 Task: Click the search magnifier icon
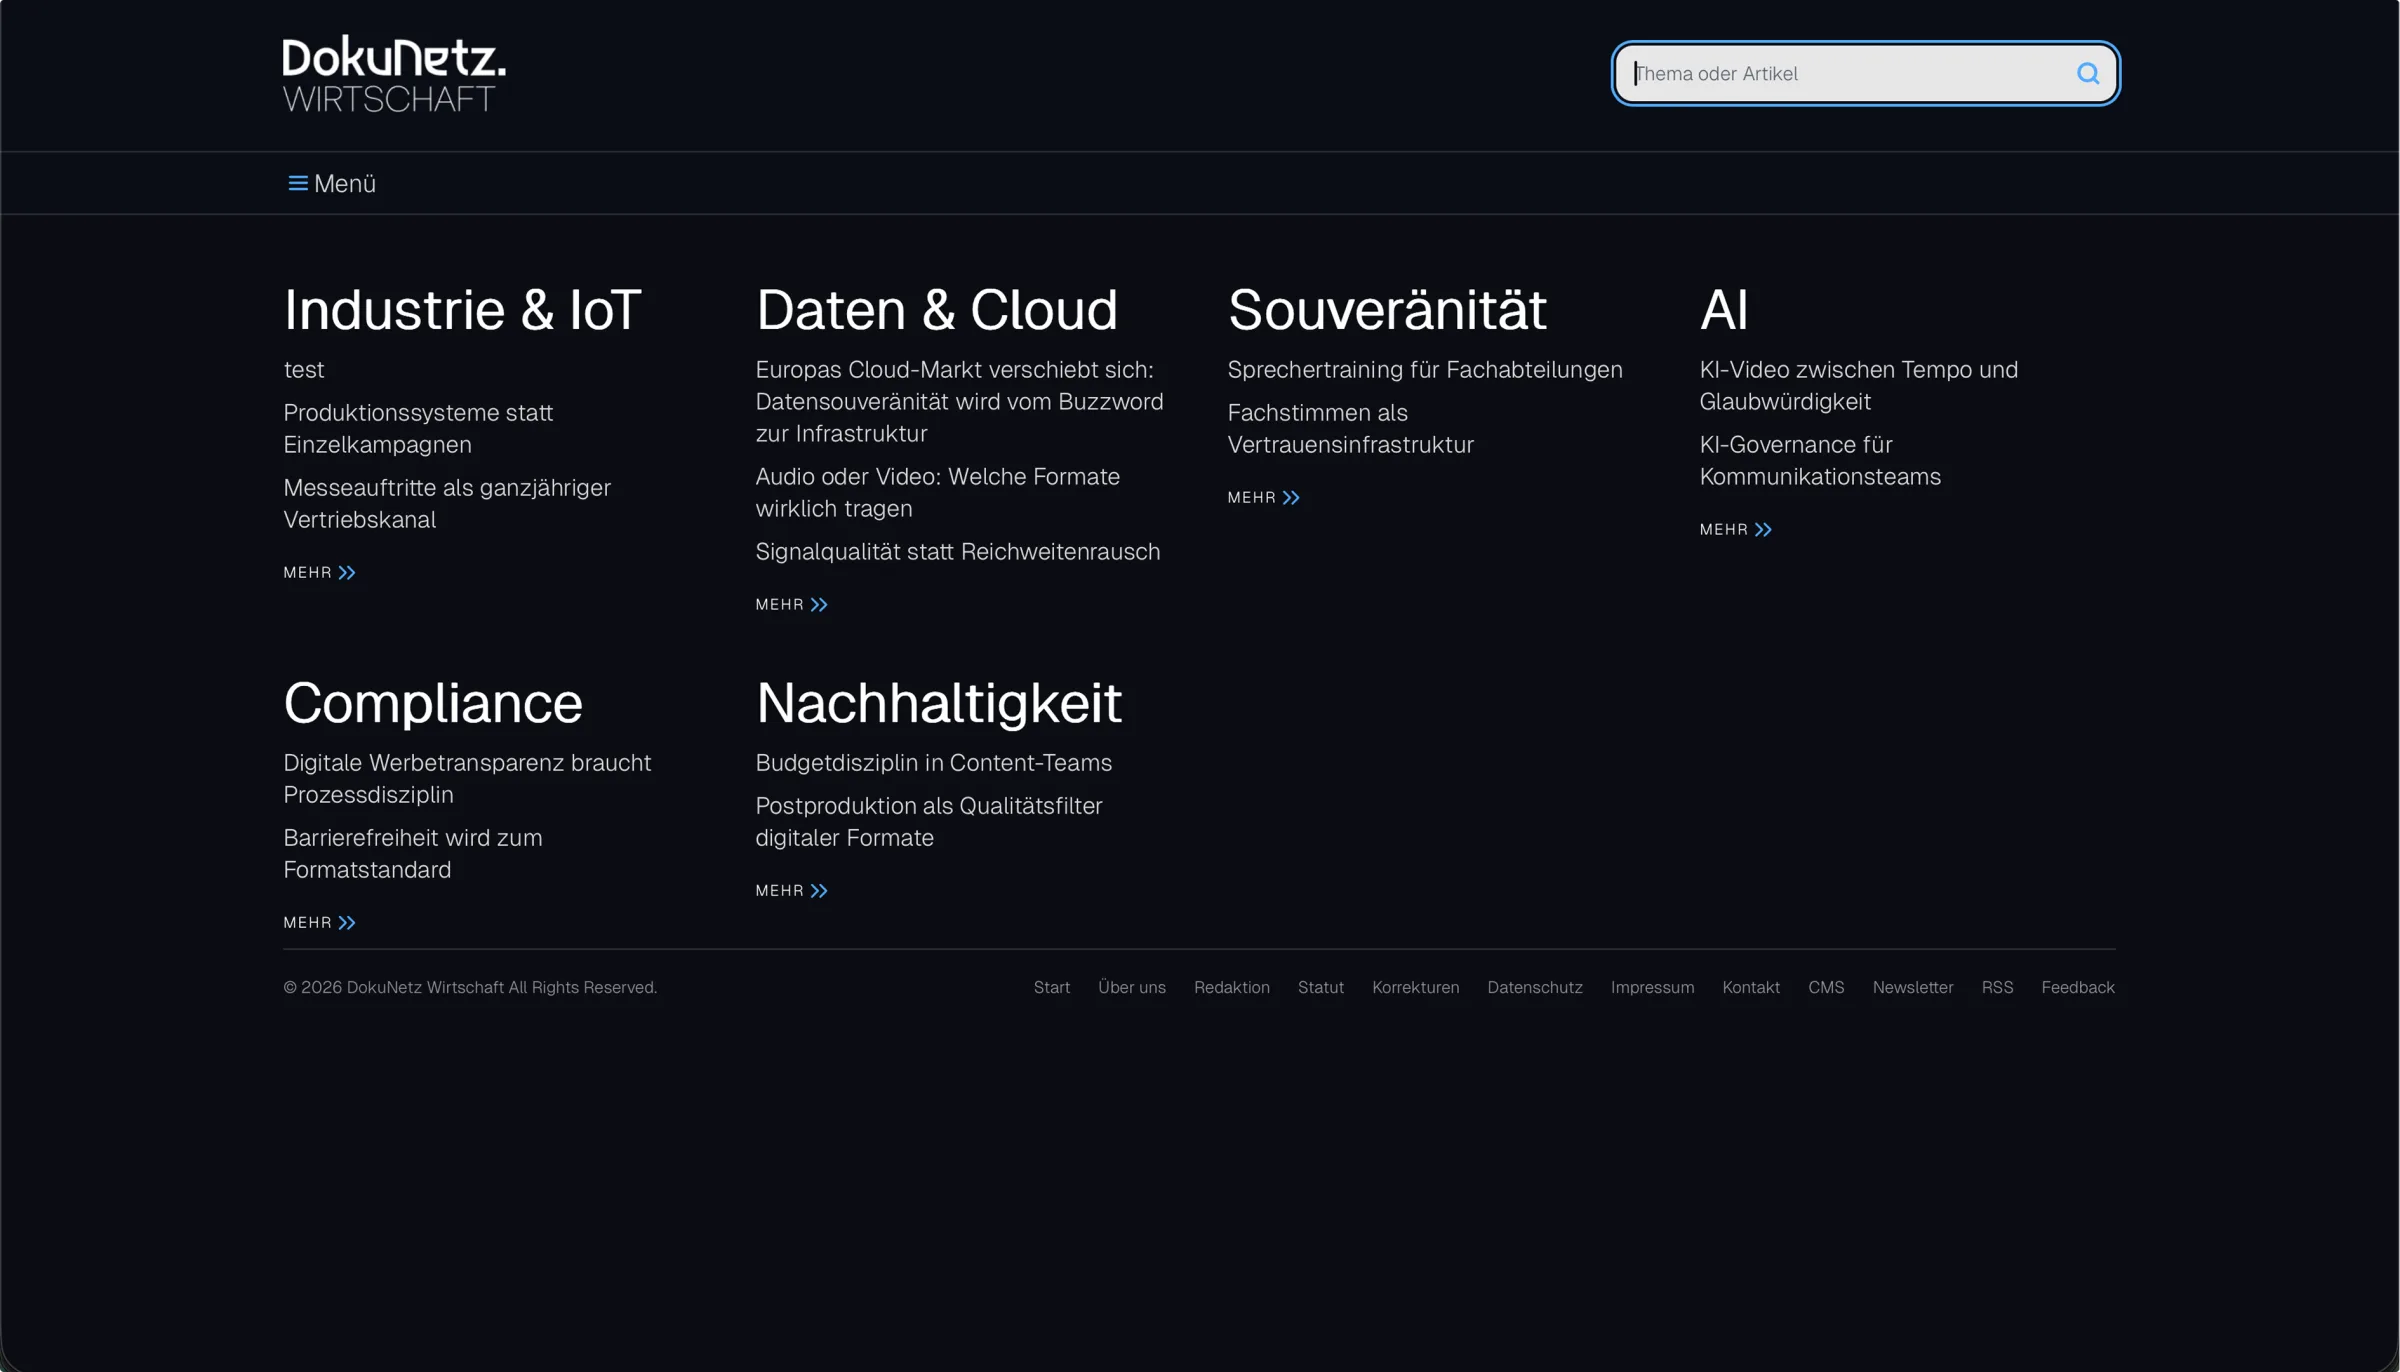(2087, 73)
